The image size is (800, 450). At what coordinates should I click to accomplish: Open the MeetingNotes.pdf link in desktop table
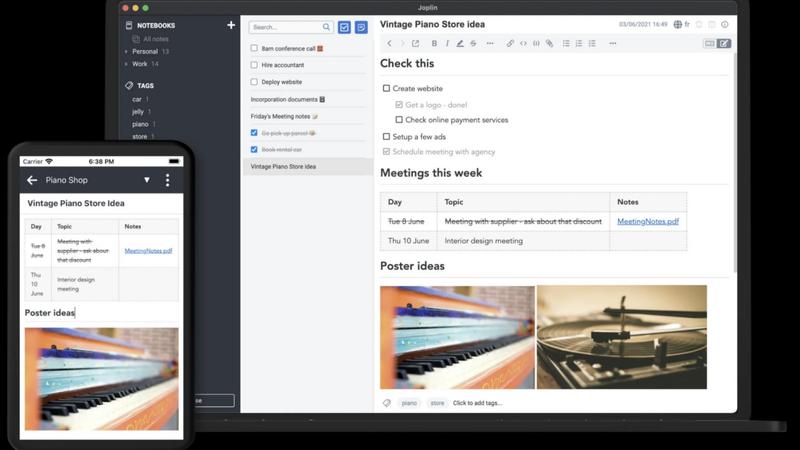point(648,221)
